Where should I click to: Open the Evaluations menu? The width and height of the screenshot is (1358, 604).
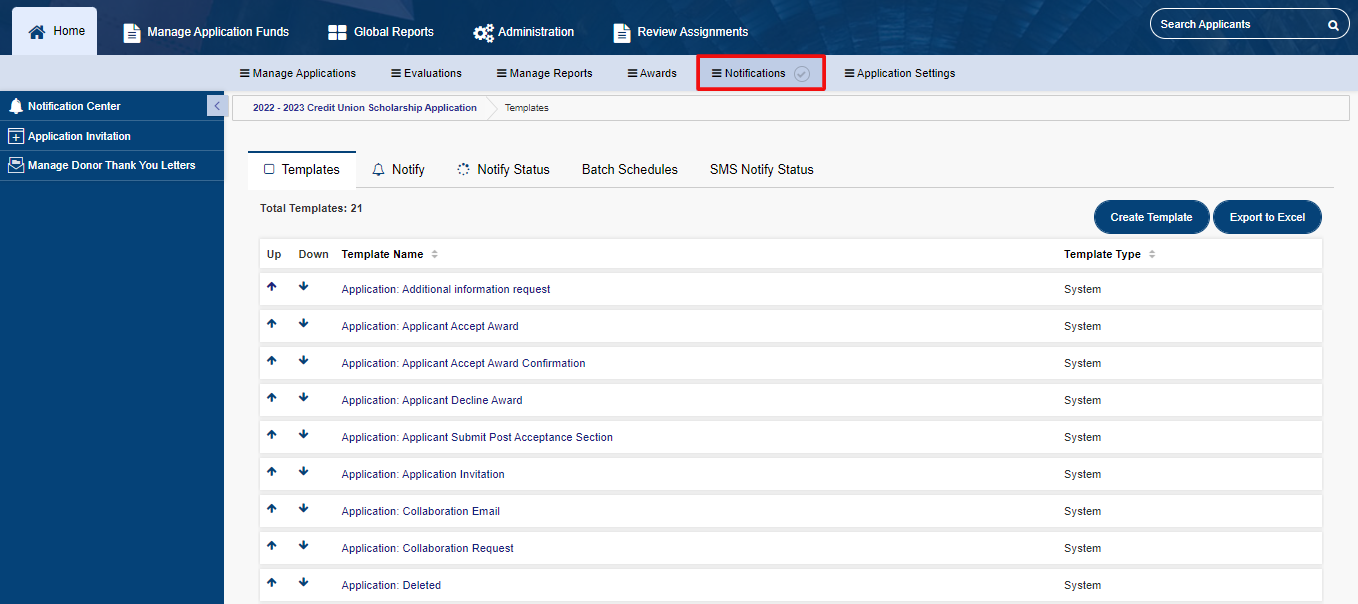point(426,73)
